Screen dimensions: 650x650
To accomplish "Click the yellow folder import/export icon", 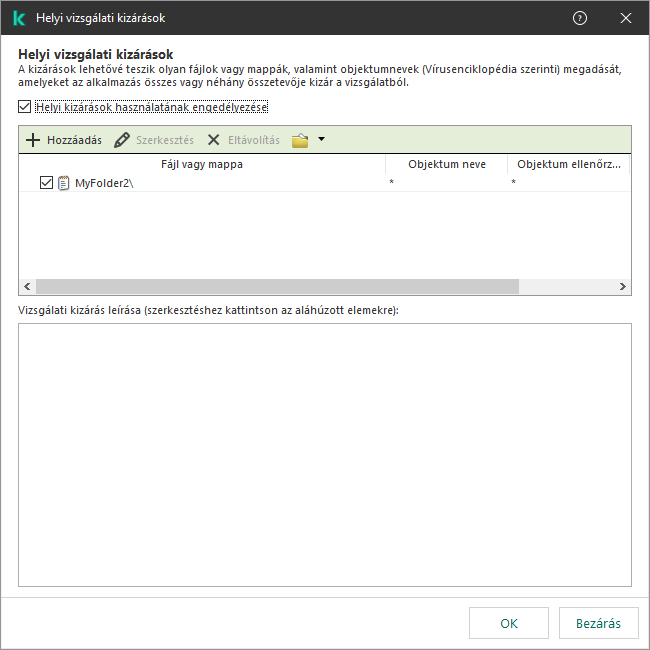I will 300,140.
